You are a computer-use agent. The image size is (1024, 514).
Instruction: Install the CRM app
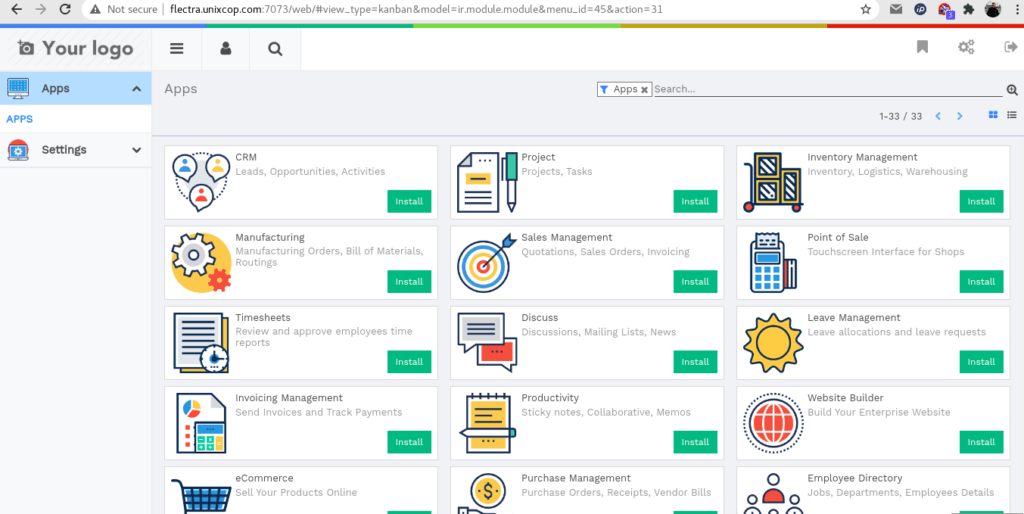pyautogui.click(x=409, y=201)
